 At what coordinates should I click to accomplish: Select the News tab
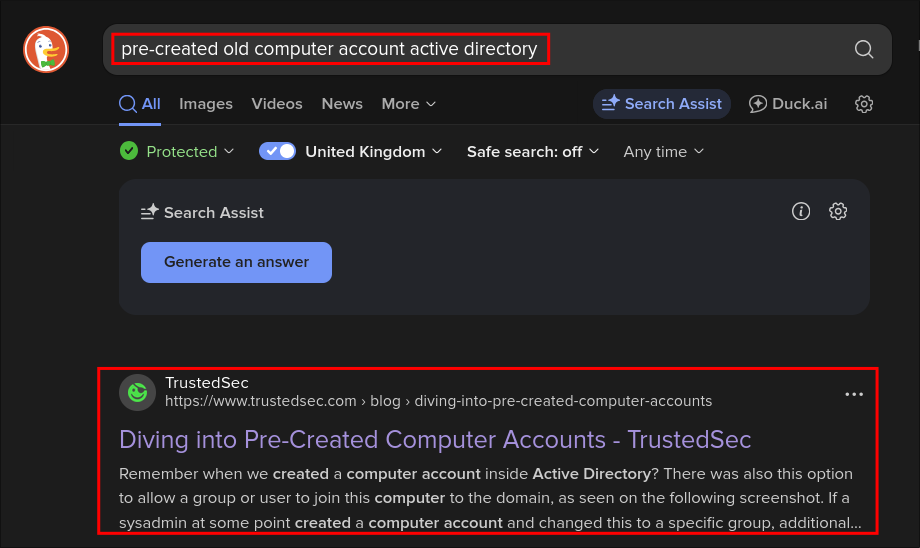(342, 104)
